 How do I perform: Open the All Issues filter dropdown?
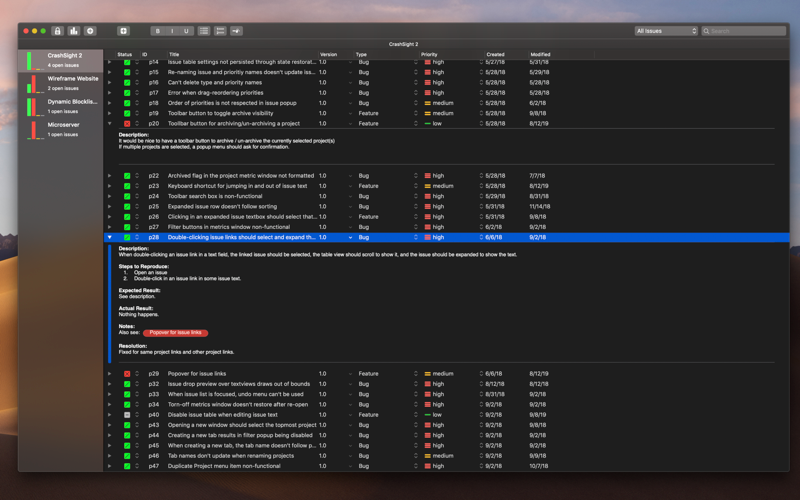pyautogui.click(x=666, y=31)
